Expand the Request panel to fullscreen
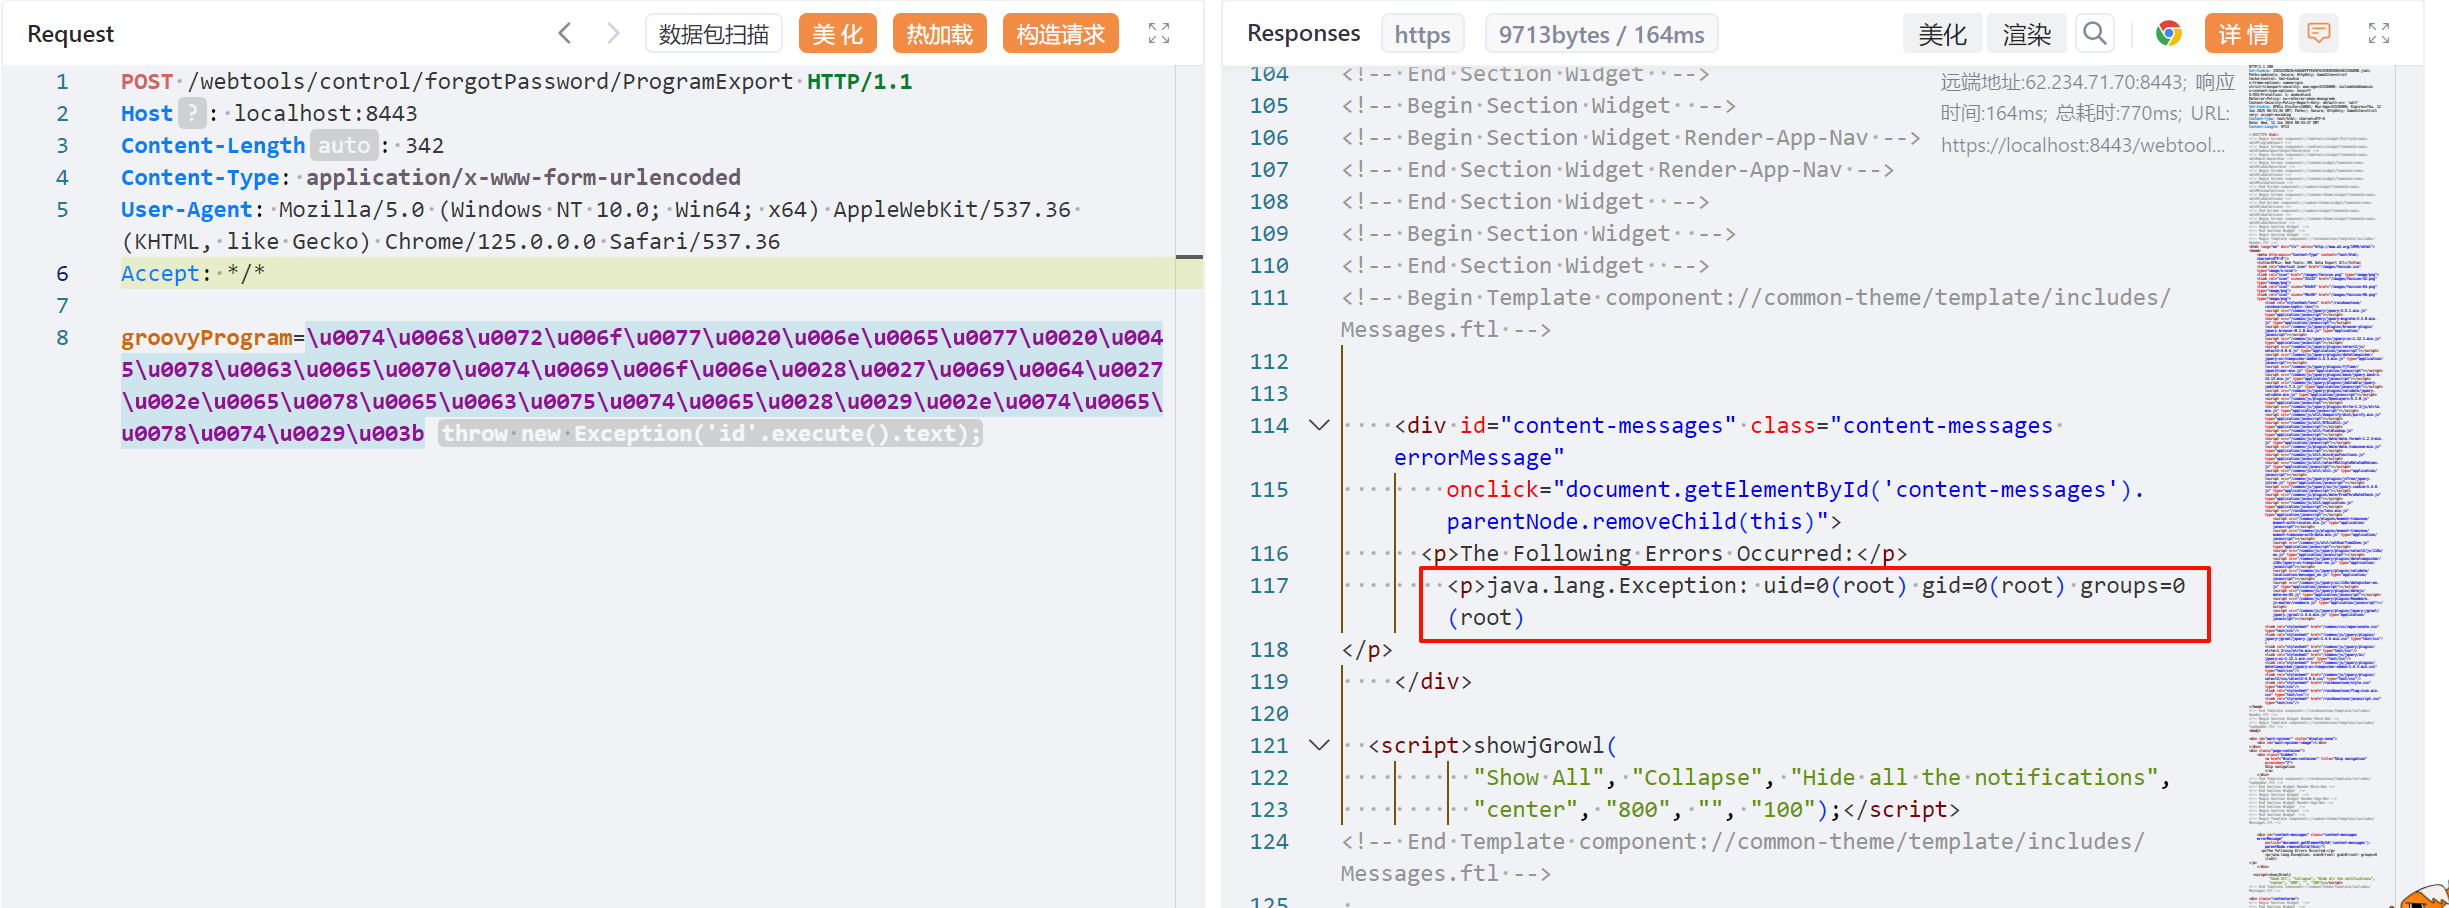Screen dimensions: 2449x908 [x=1158, y=34]
